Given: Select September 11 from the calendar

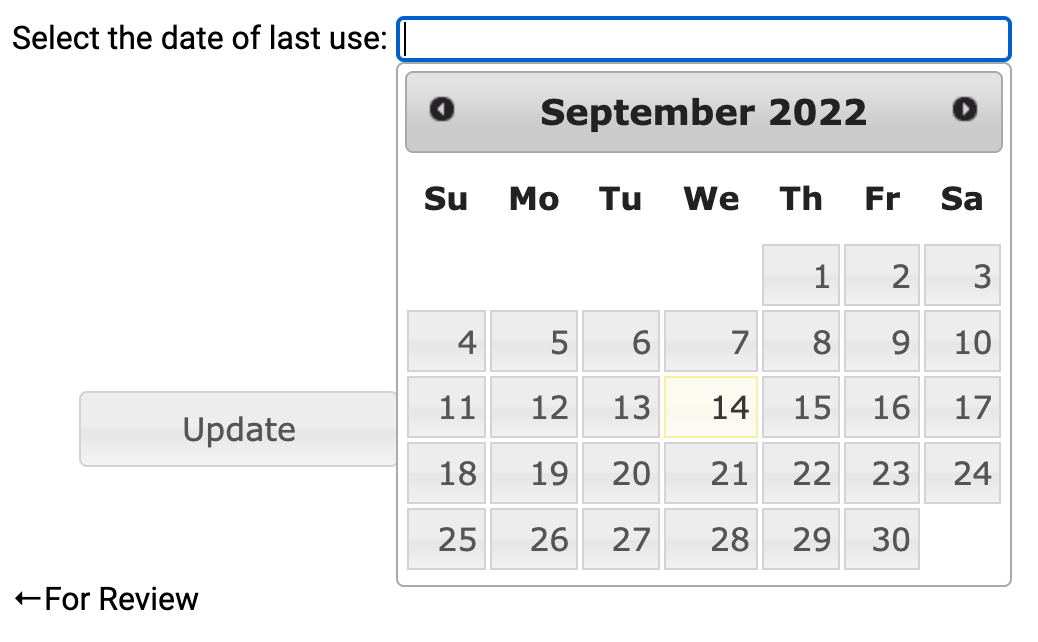Looking at the screenshot, I should [446, 407].
